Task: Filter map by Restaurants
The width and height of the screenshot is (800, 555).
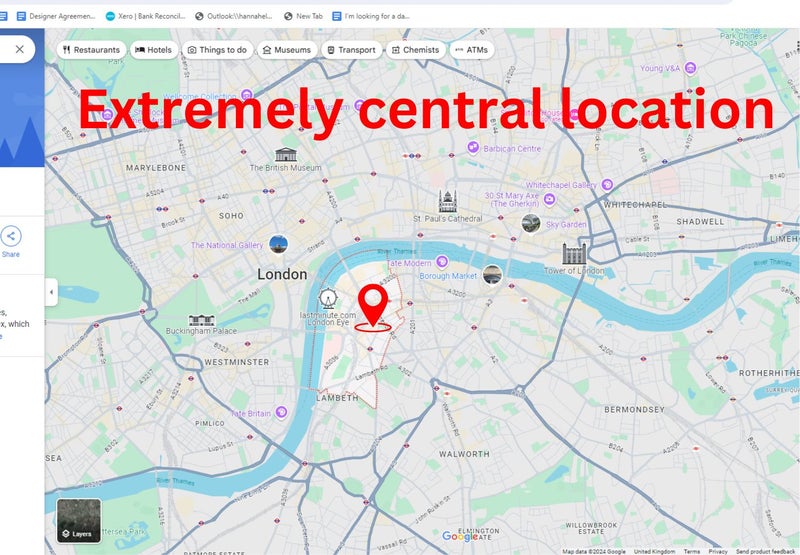Action: 91,50
